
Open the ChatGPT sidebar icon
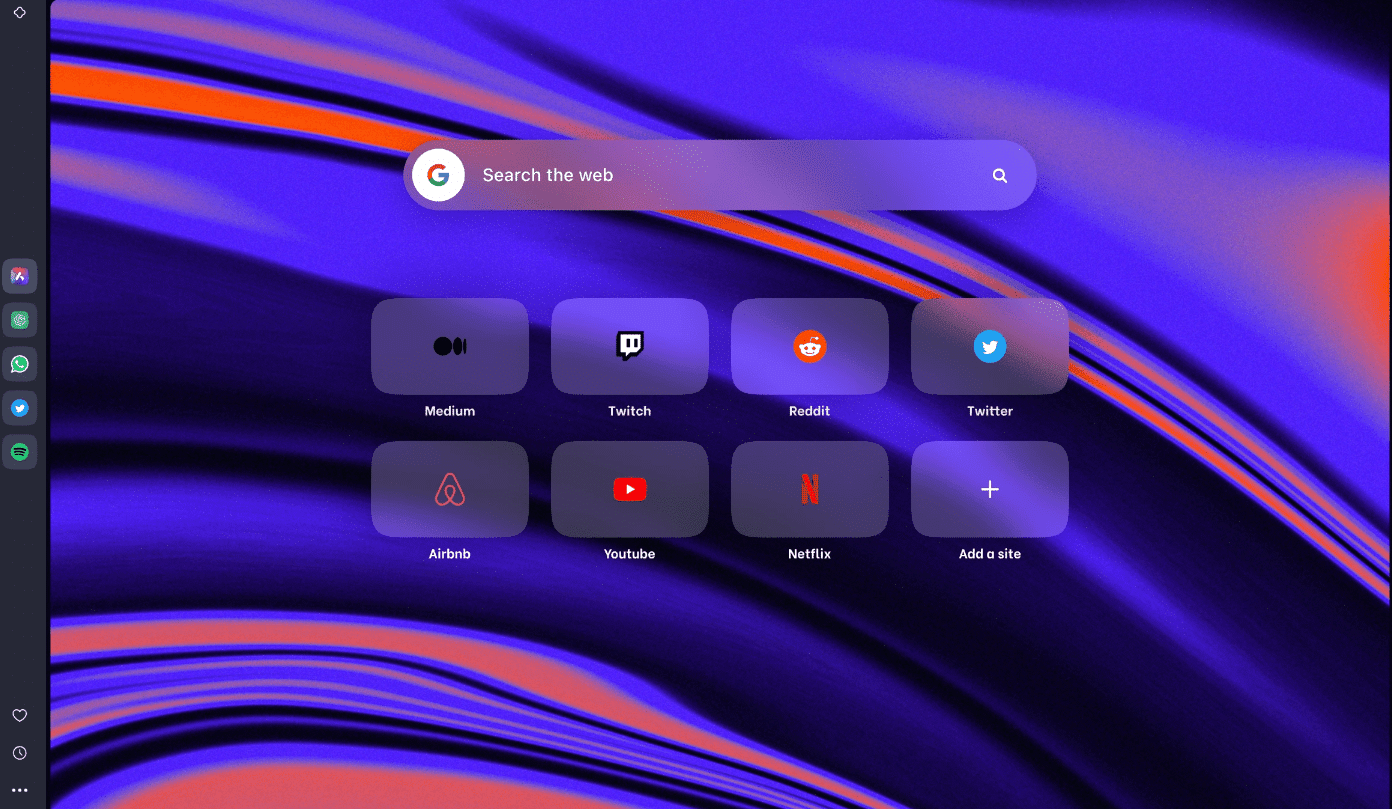[x=20, y=320]
